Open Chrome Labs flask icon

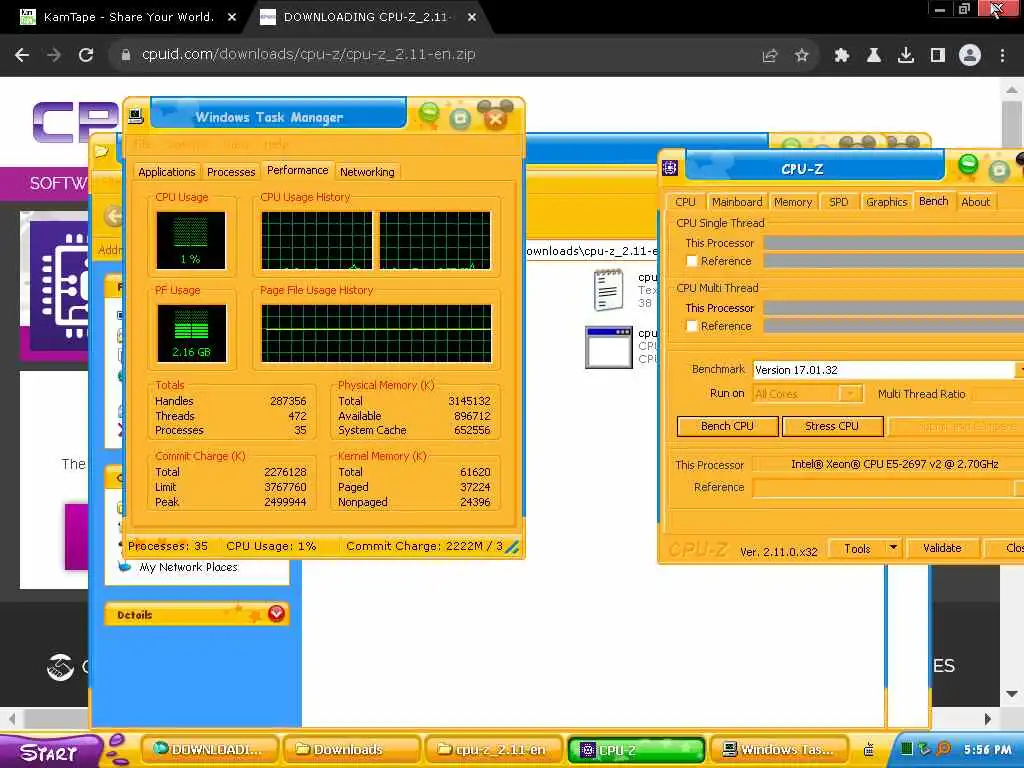click(x=874, y=56)
